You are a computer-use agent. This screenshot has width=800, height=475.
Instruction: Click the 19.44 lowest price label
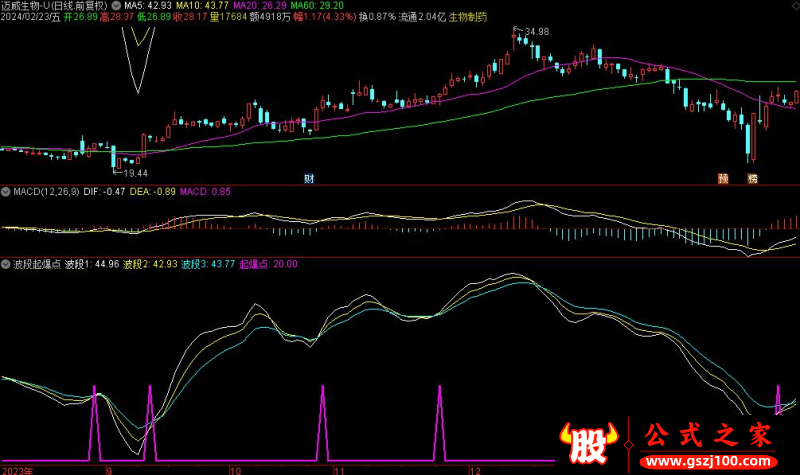[x=135, y=173]
